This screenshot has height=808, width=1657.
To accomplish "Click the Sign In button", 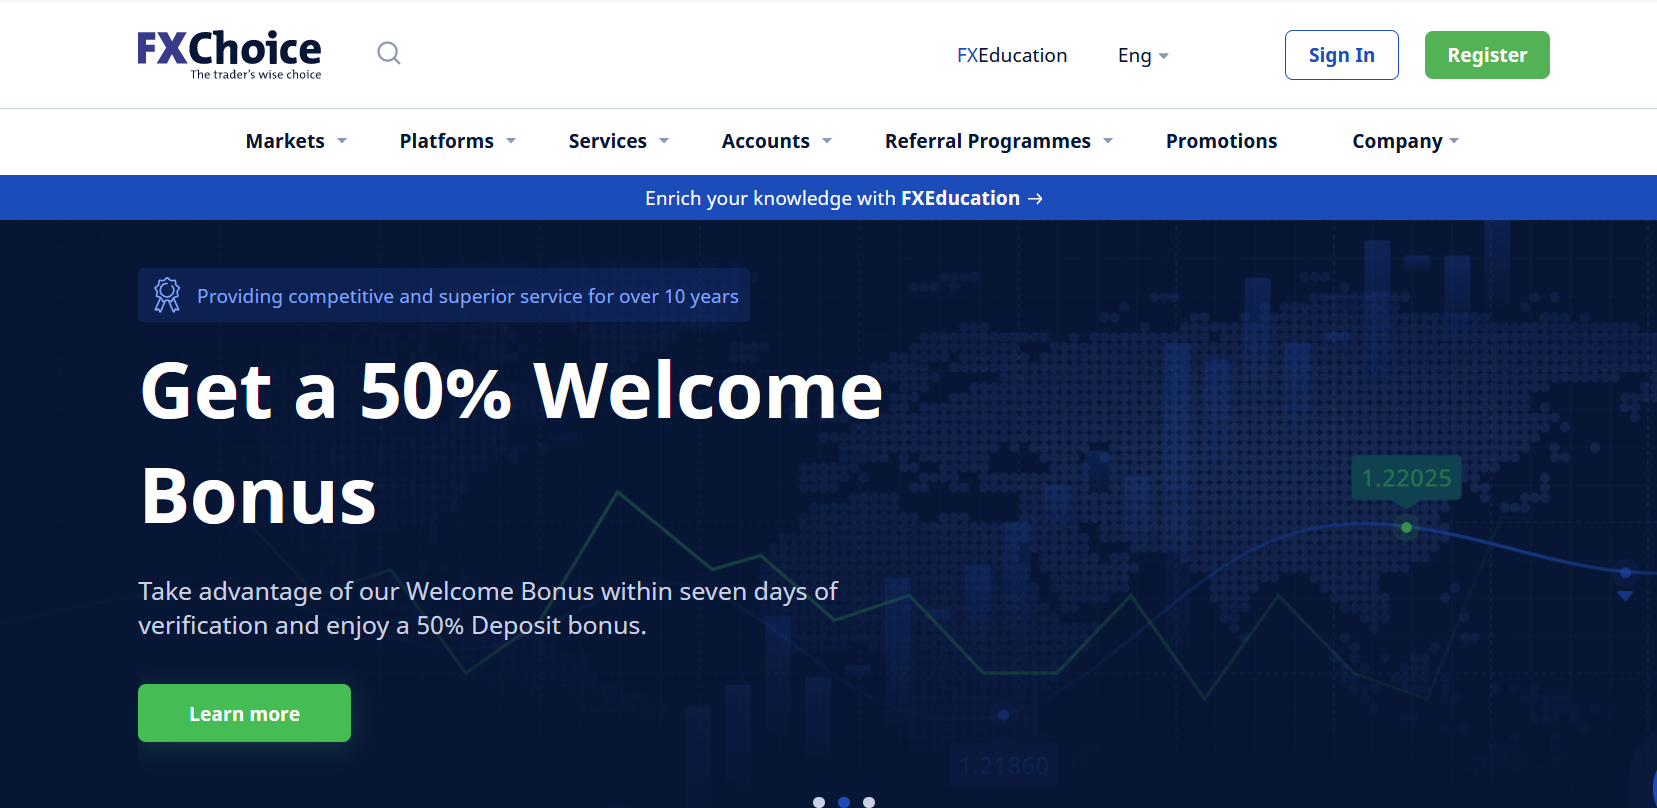I will pyautogui.click(x=1341, y=55).
